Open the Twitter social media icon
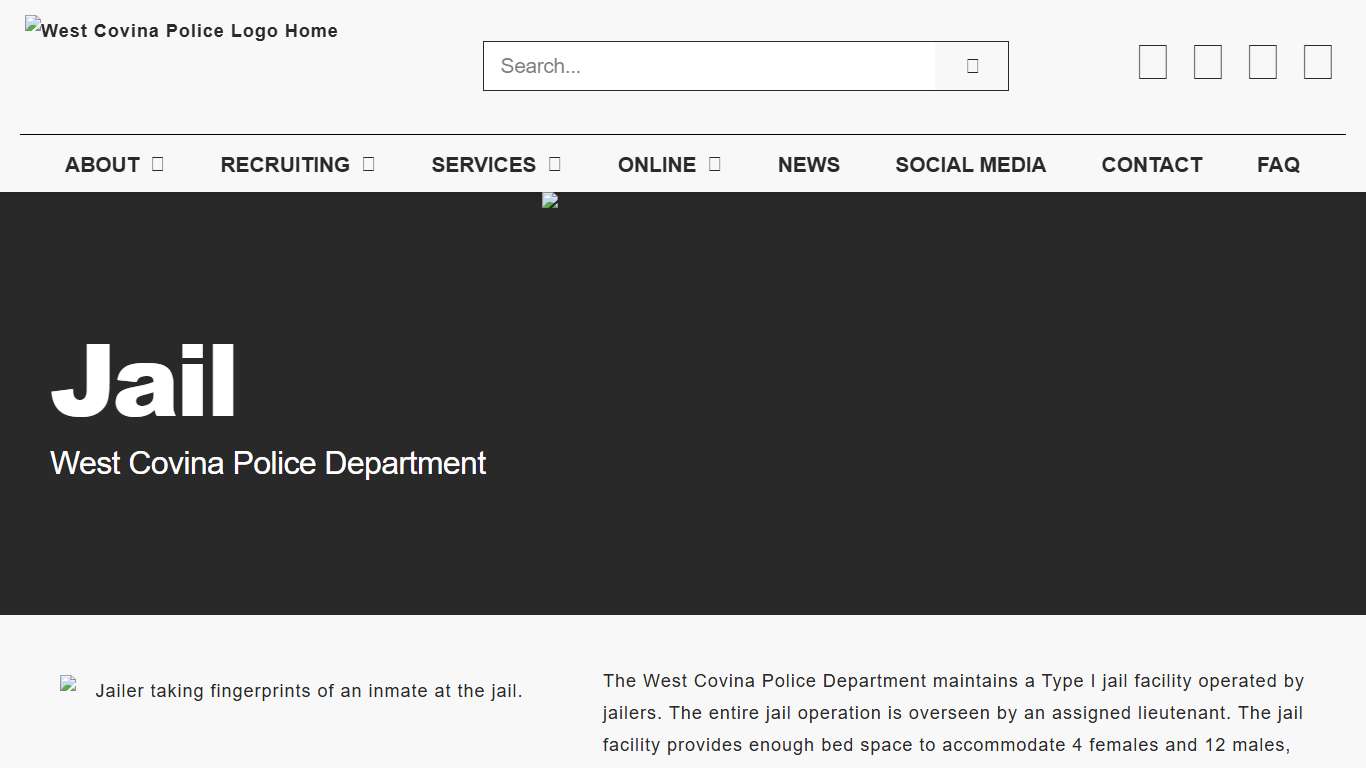 click(1207, 61)
